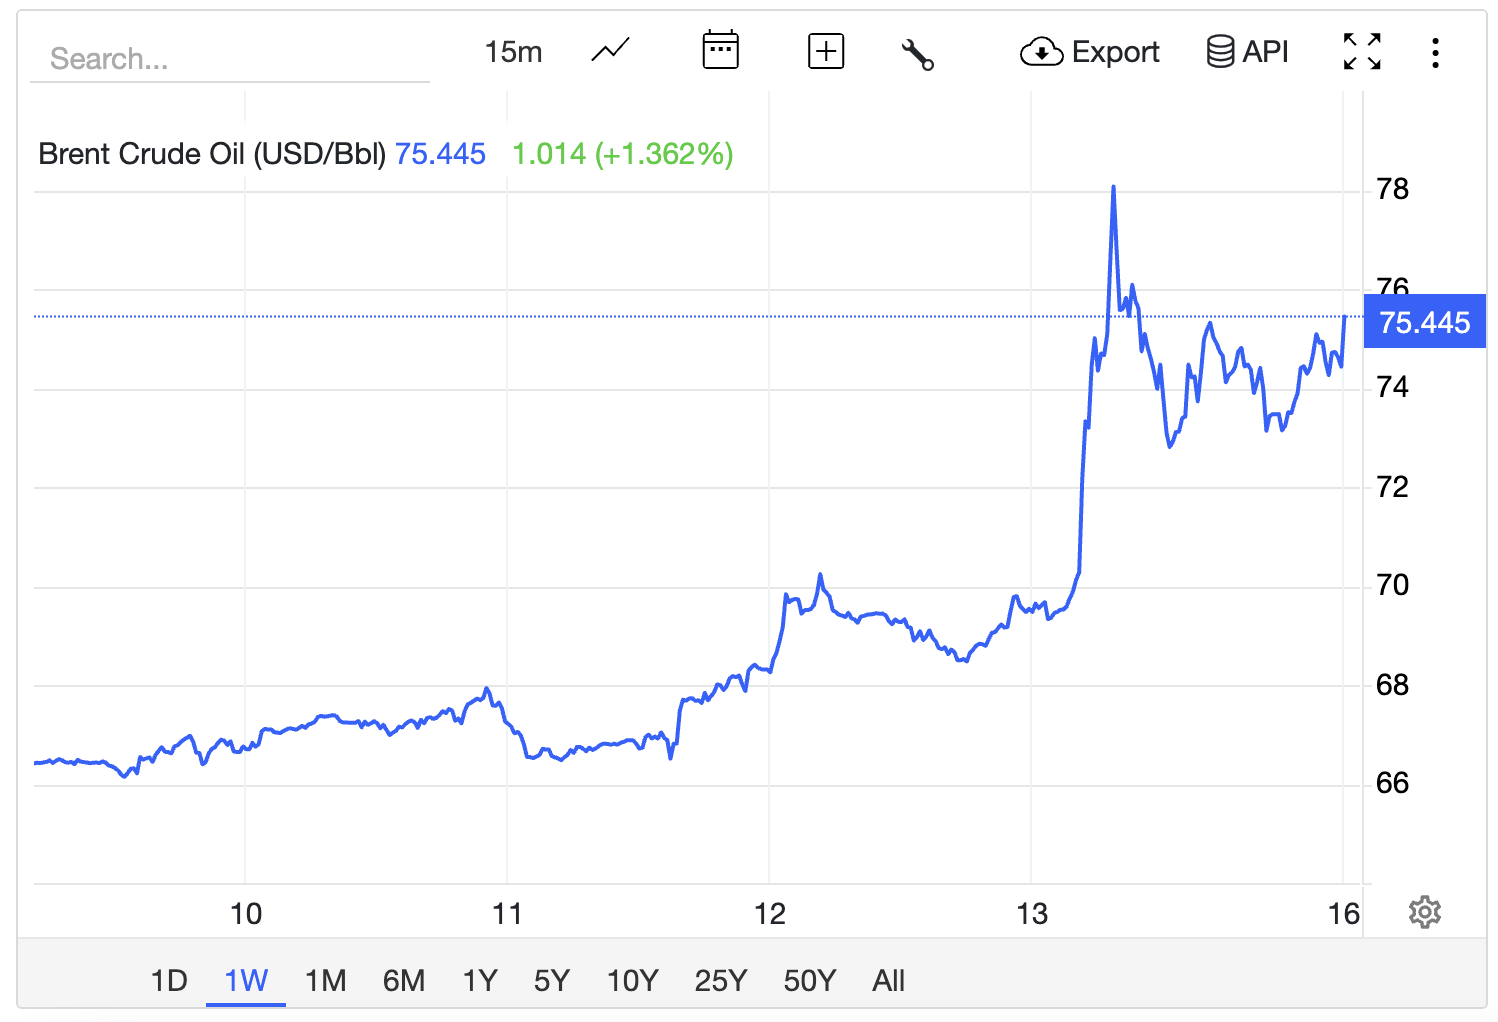
Task: Click the x-axis date label 10
Action: click(246, 913)
